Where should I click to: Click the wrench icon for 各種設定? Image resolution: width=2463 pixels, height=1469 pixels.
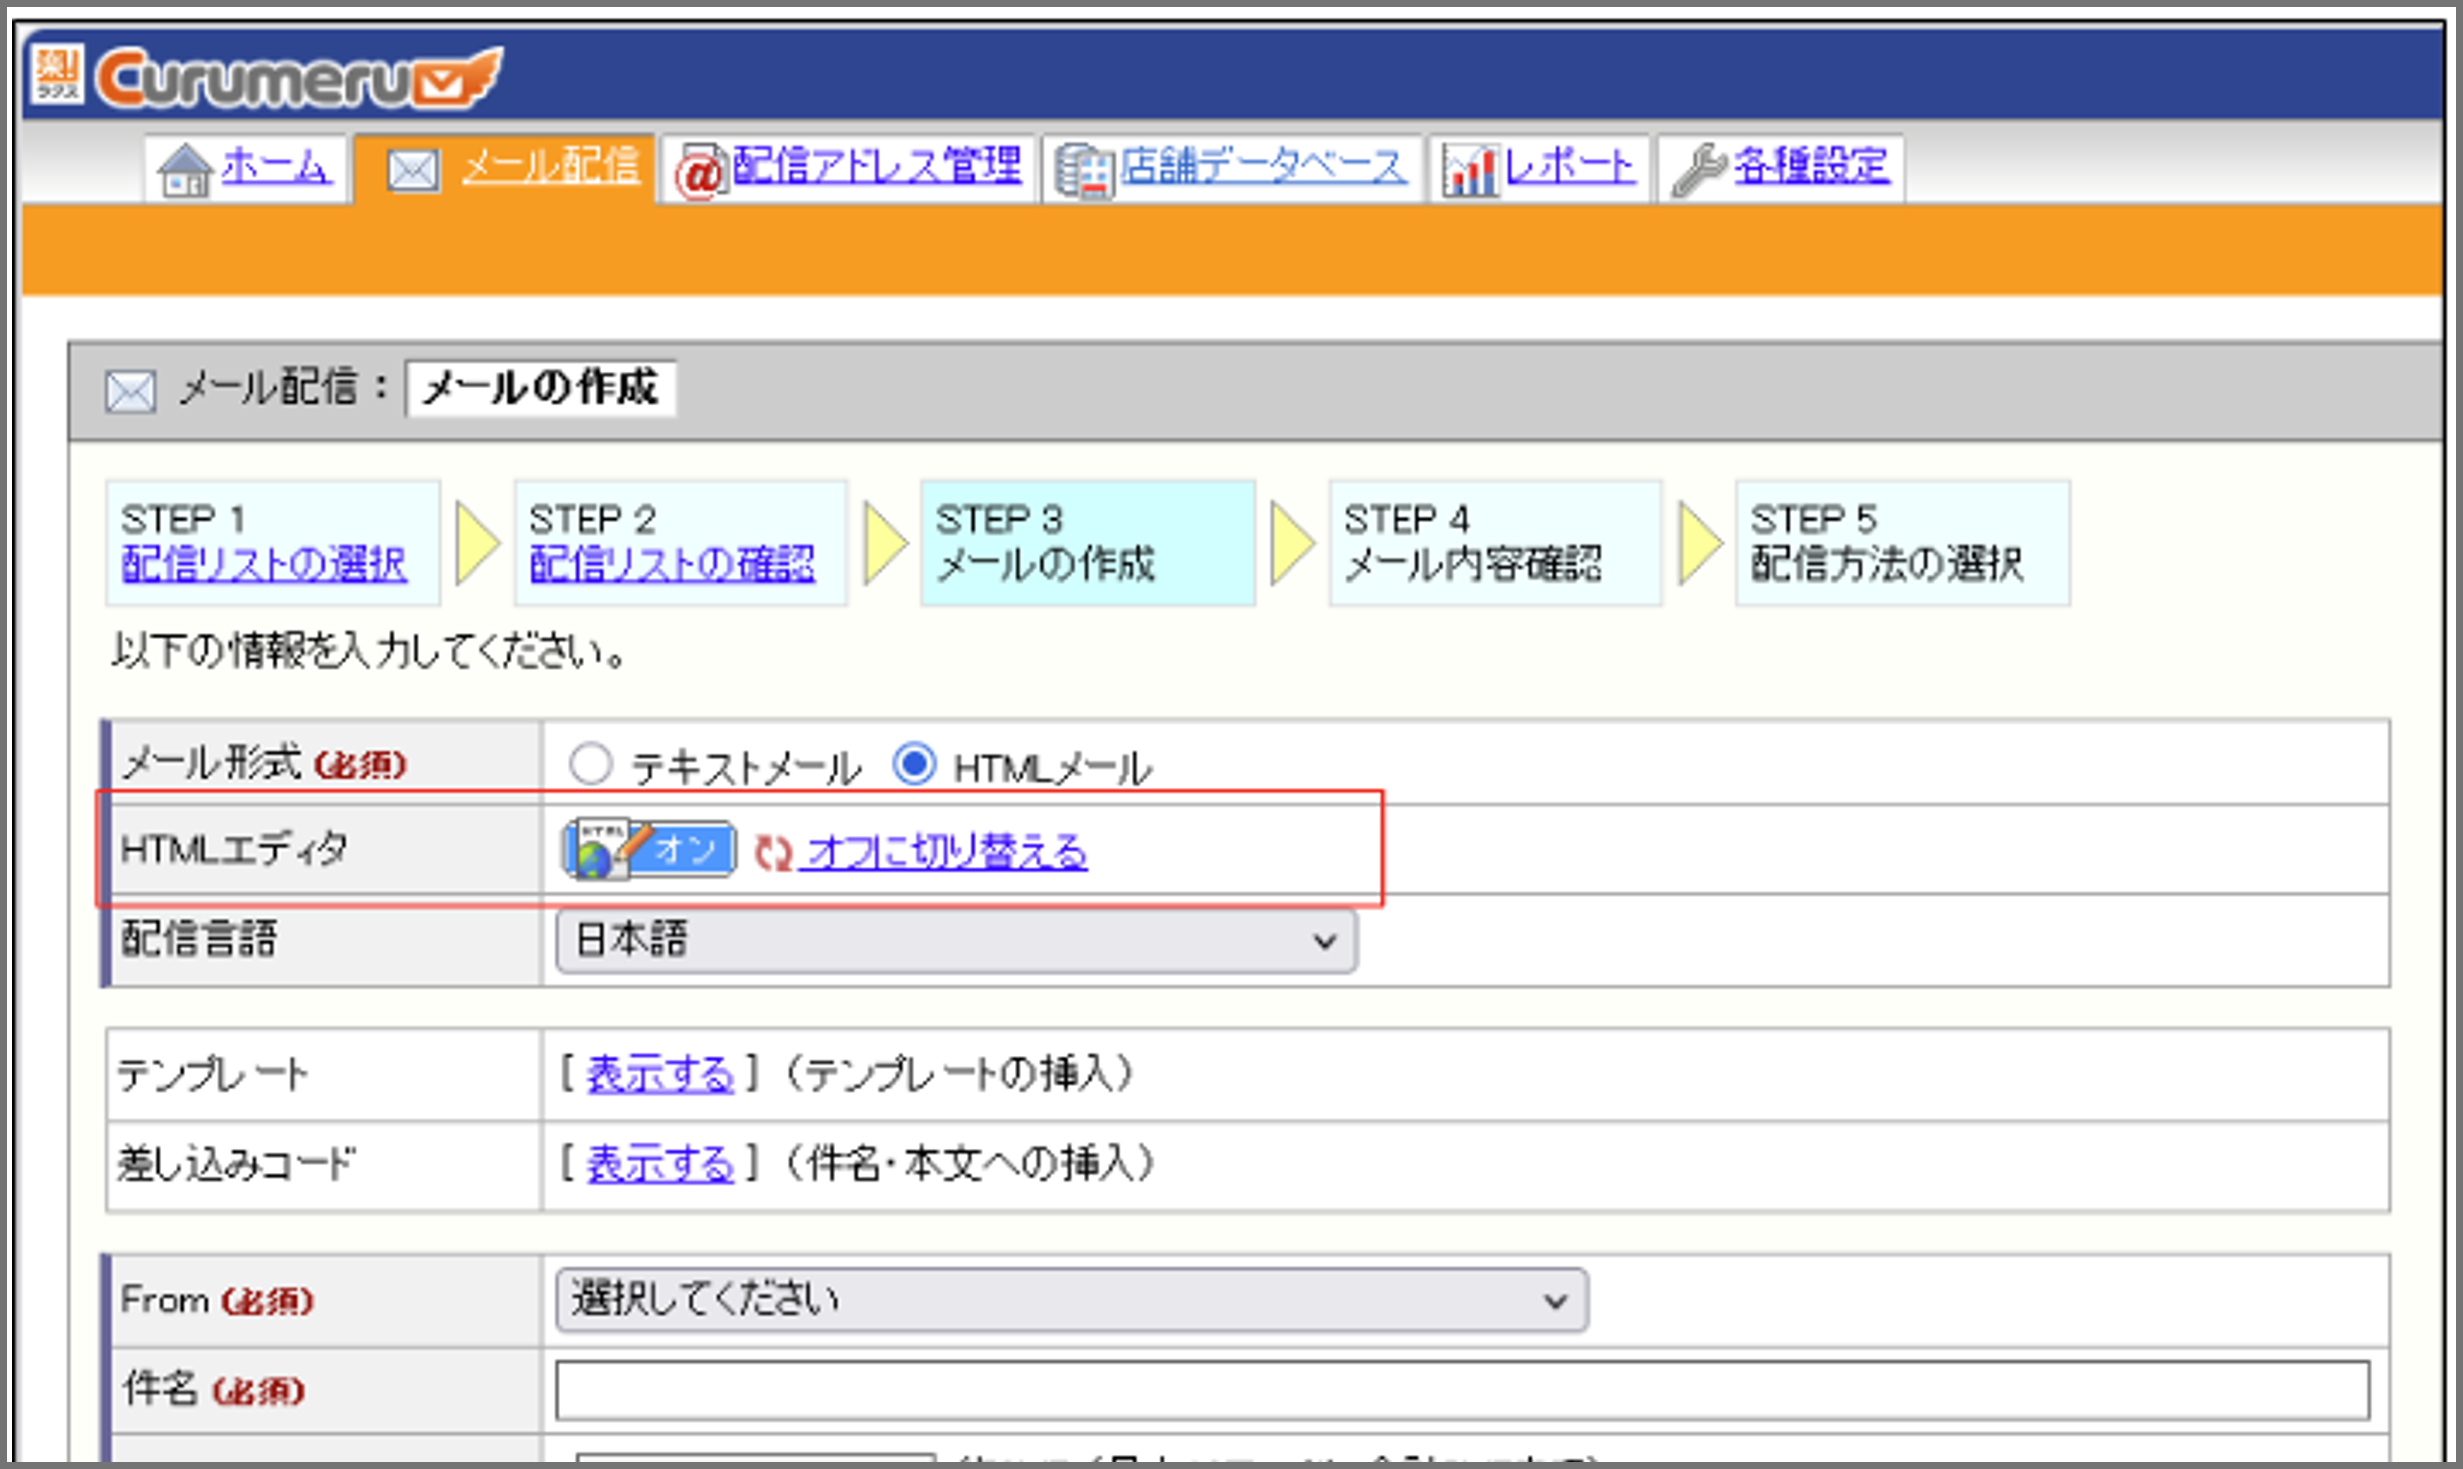point(1700,170)
